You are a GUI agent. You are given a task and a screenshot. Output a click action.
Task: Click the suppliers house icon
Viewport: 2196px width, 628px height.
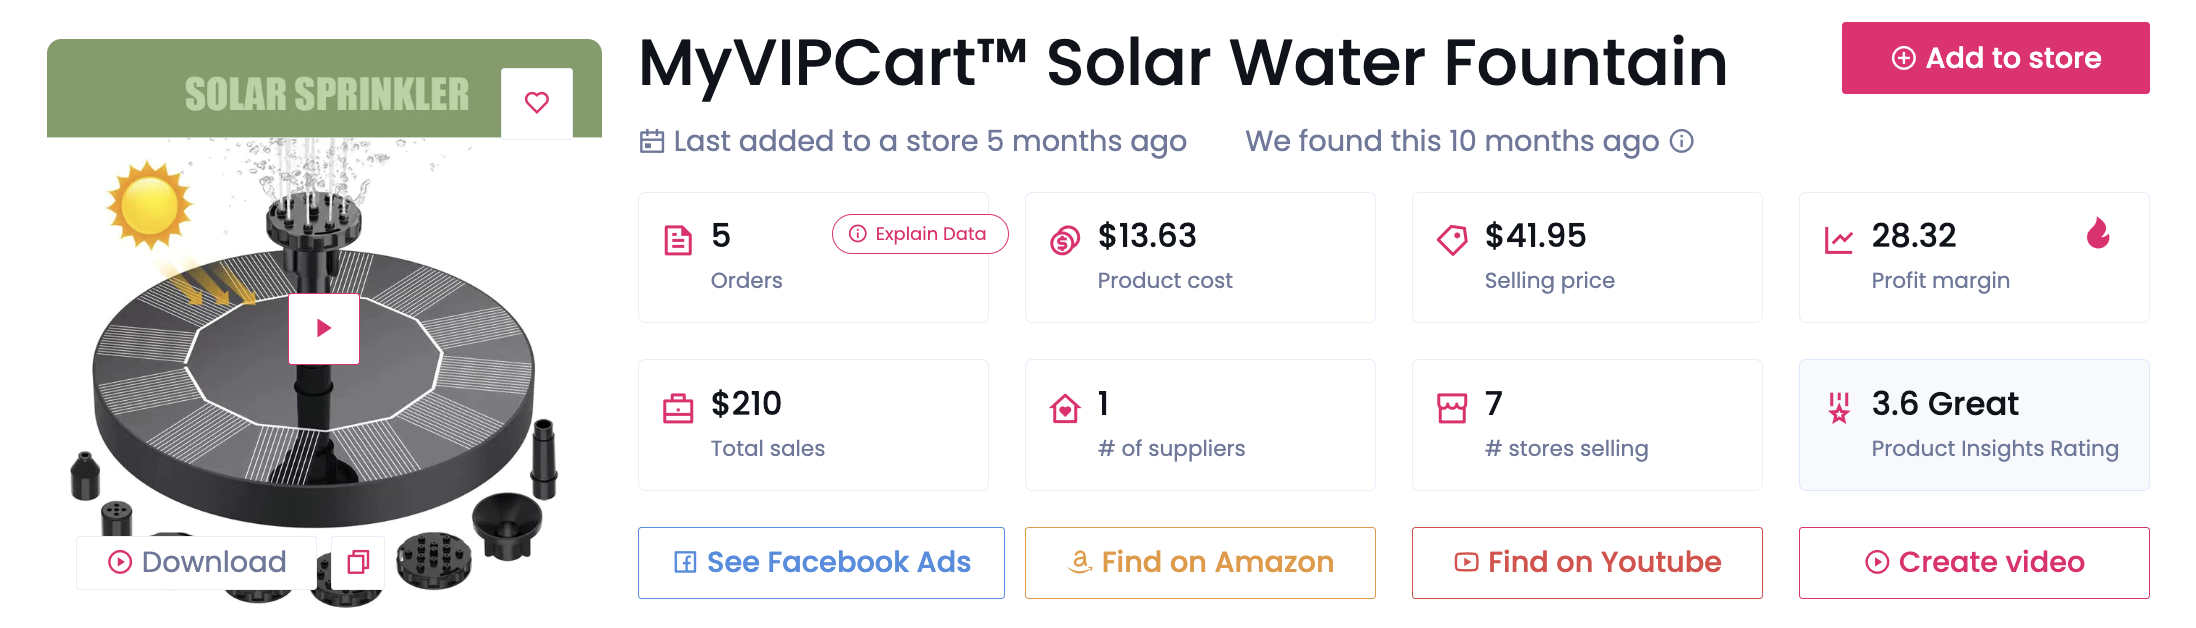[1065, 409]
